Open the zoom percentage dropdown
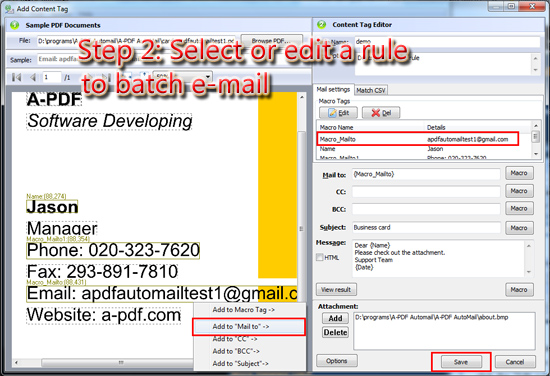550x376 pixels. tap(208, 76)
